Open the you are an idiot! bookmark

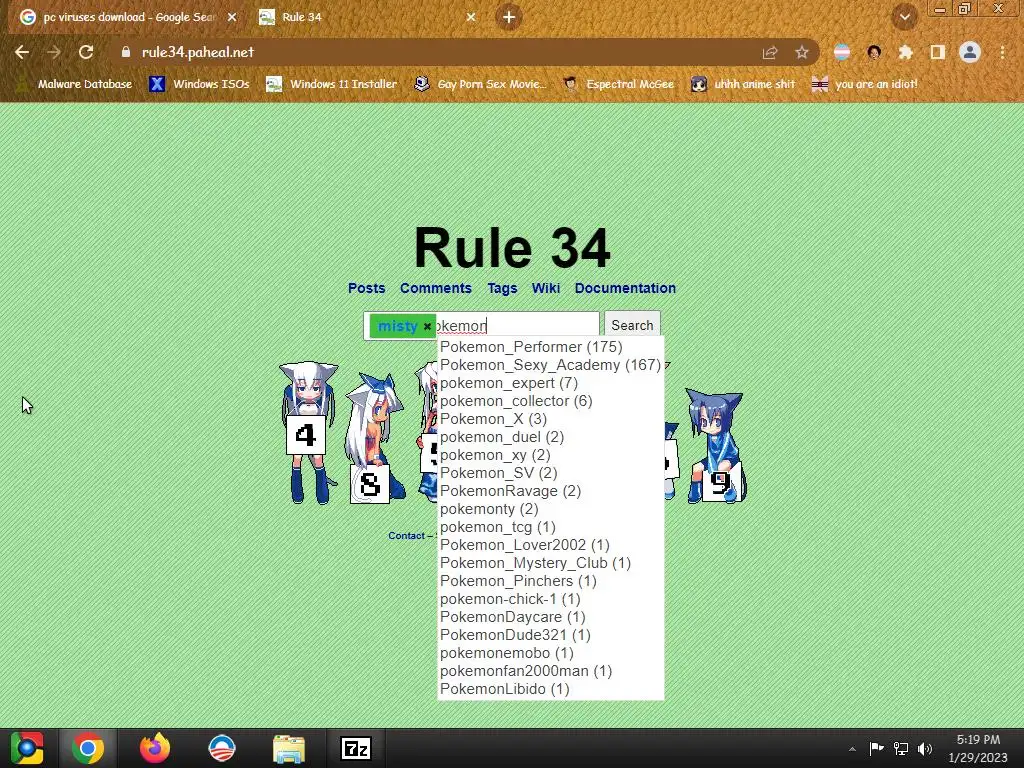[865, 84]
